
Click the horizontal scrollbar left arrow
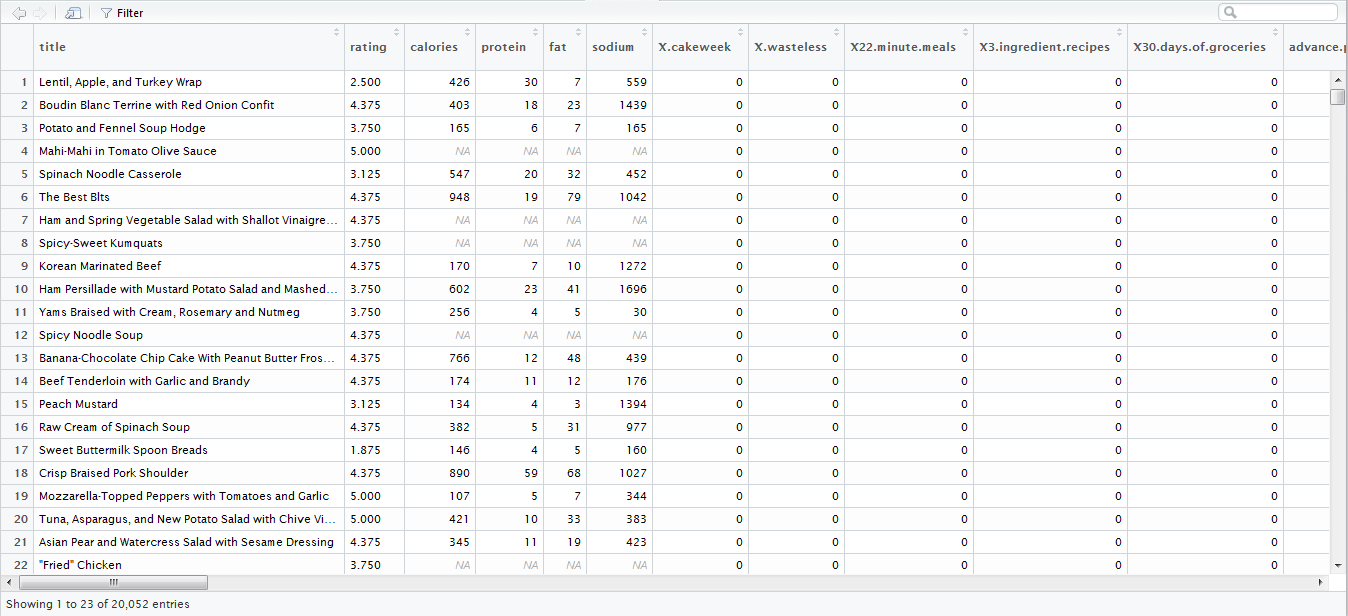(8, 582)
